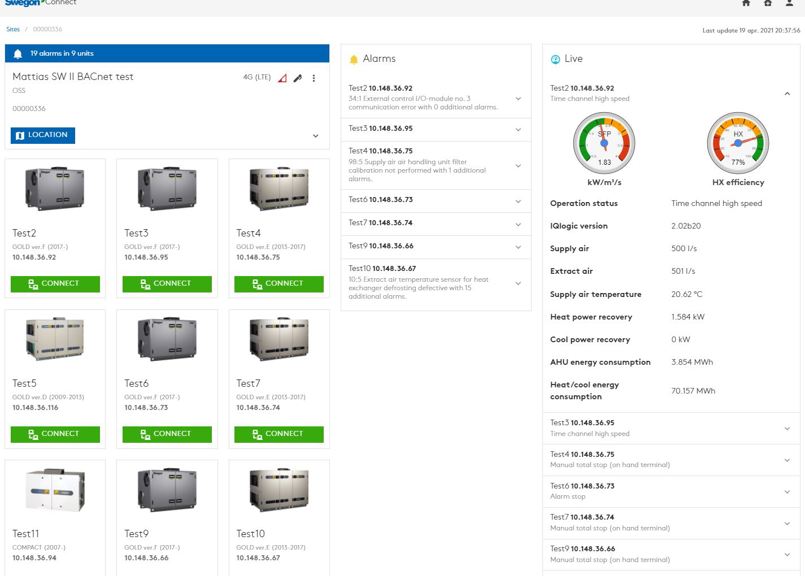Click the edit pencil icon for site
Image resolution: width=805 pixels, height=576 pixels.
(298, 78)
